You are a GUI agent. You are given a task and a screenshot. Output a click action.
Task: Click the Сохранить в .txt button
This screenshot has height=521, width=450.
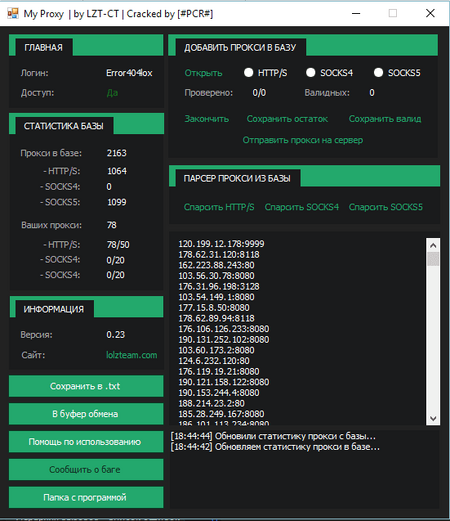[x=86, y=386]
